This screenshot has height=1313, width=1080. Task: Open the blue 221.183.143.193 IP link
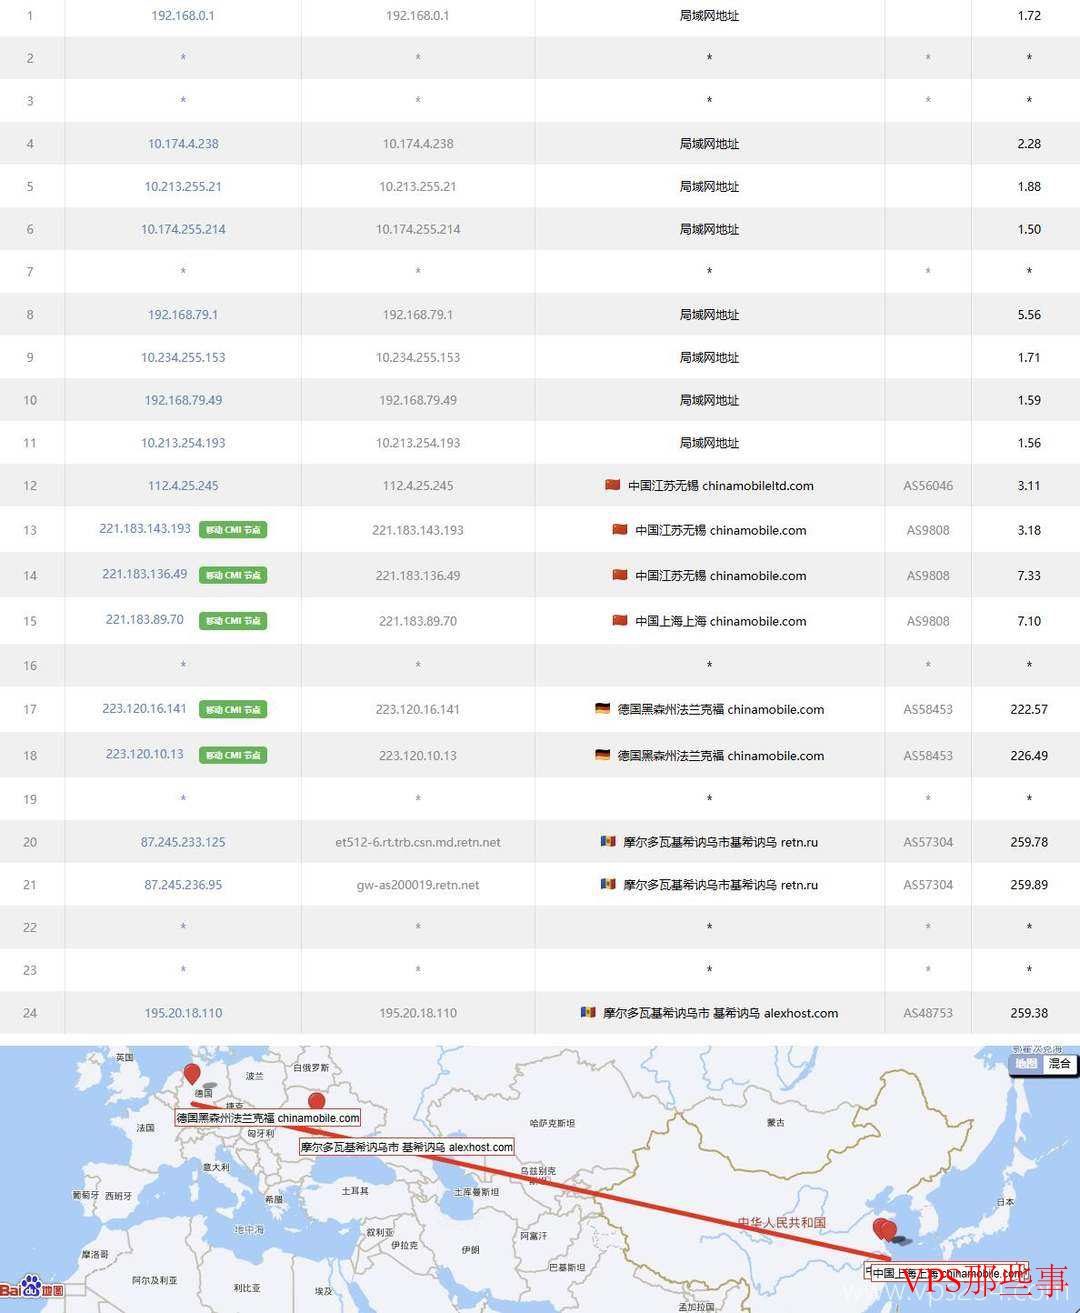tap(145, 529)
